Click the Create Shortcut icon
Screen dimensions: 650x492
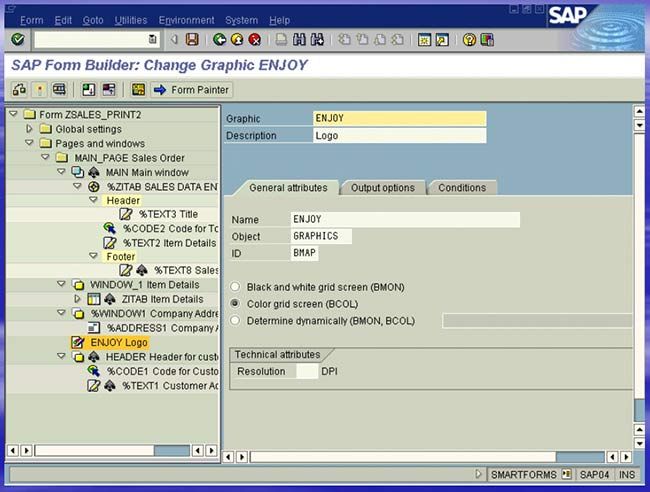tap(442, 40)
